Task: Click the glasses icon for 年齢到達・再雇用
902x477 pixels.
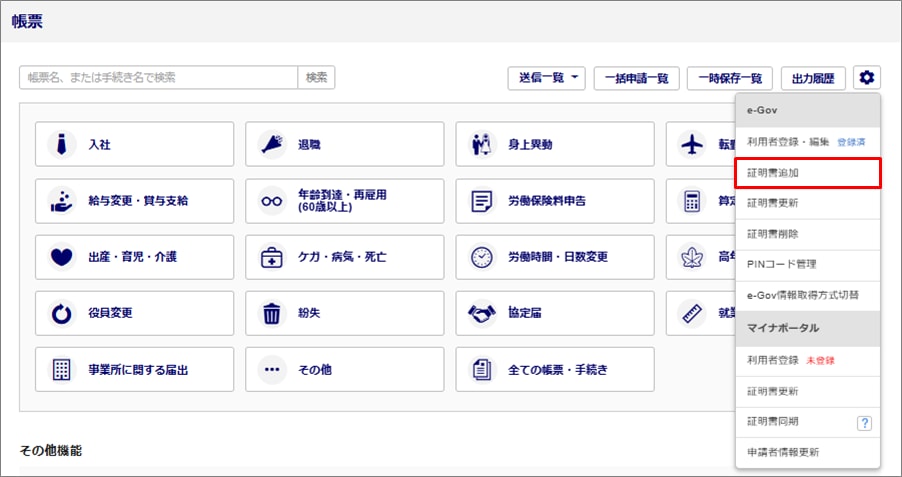Action: coord(272,201)
